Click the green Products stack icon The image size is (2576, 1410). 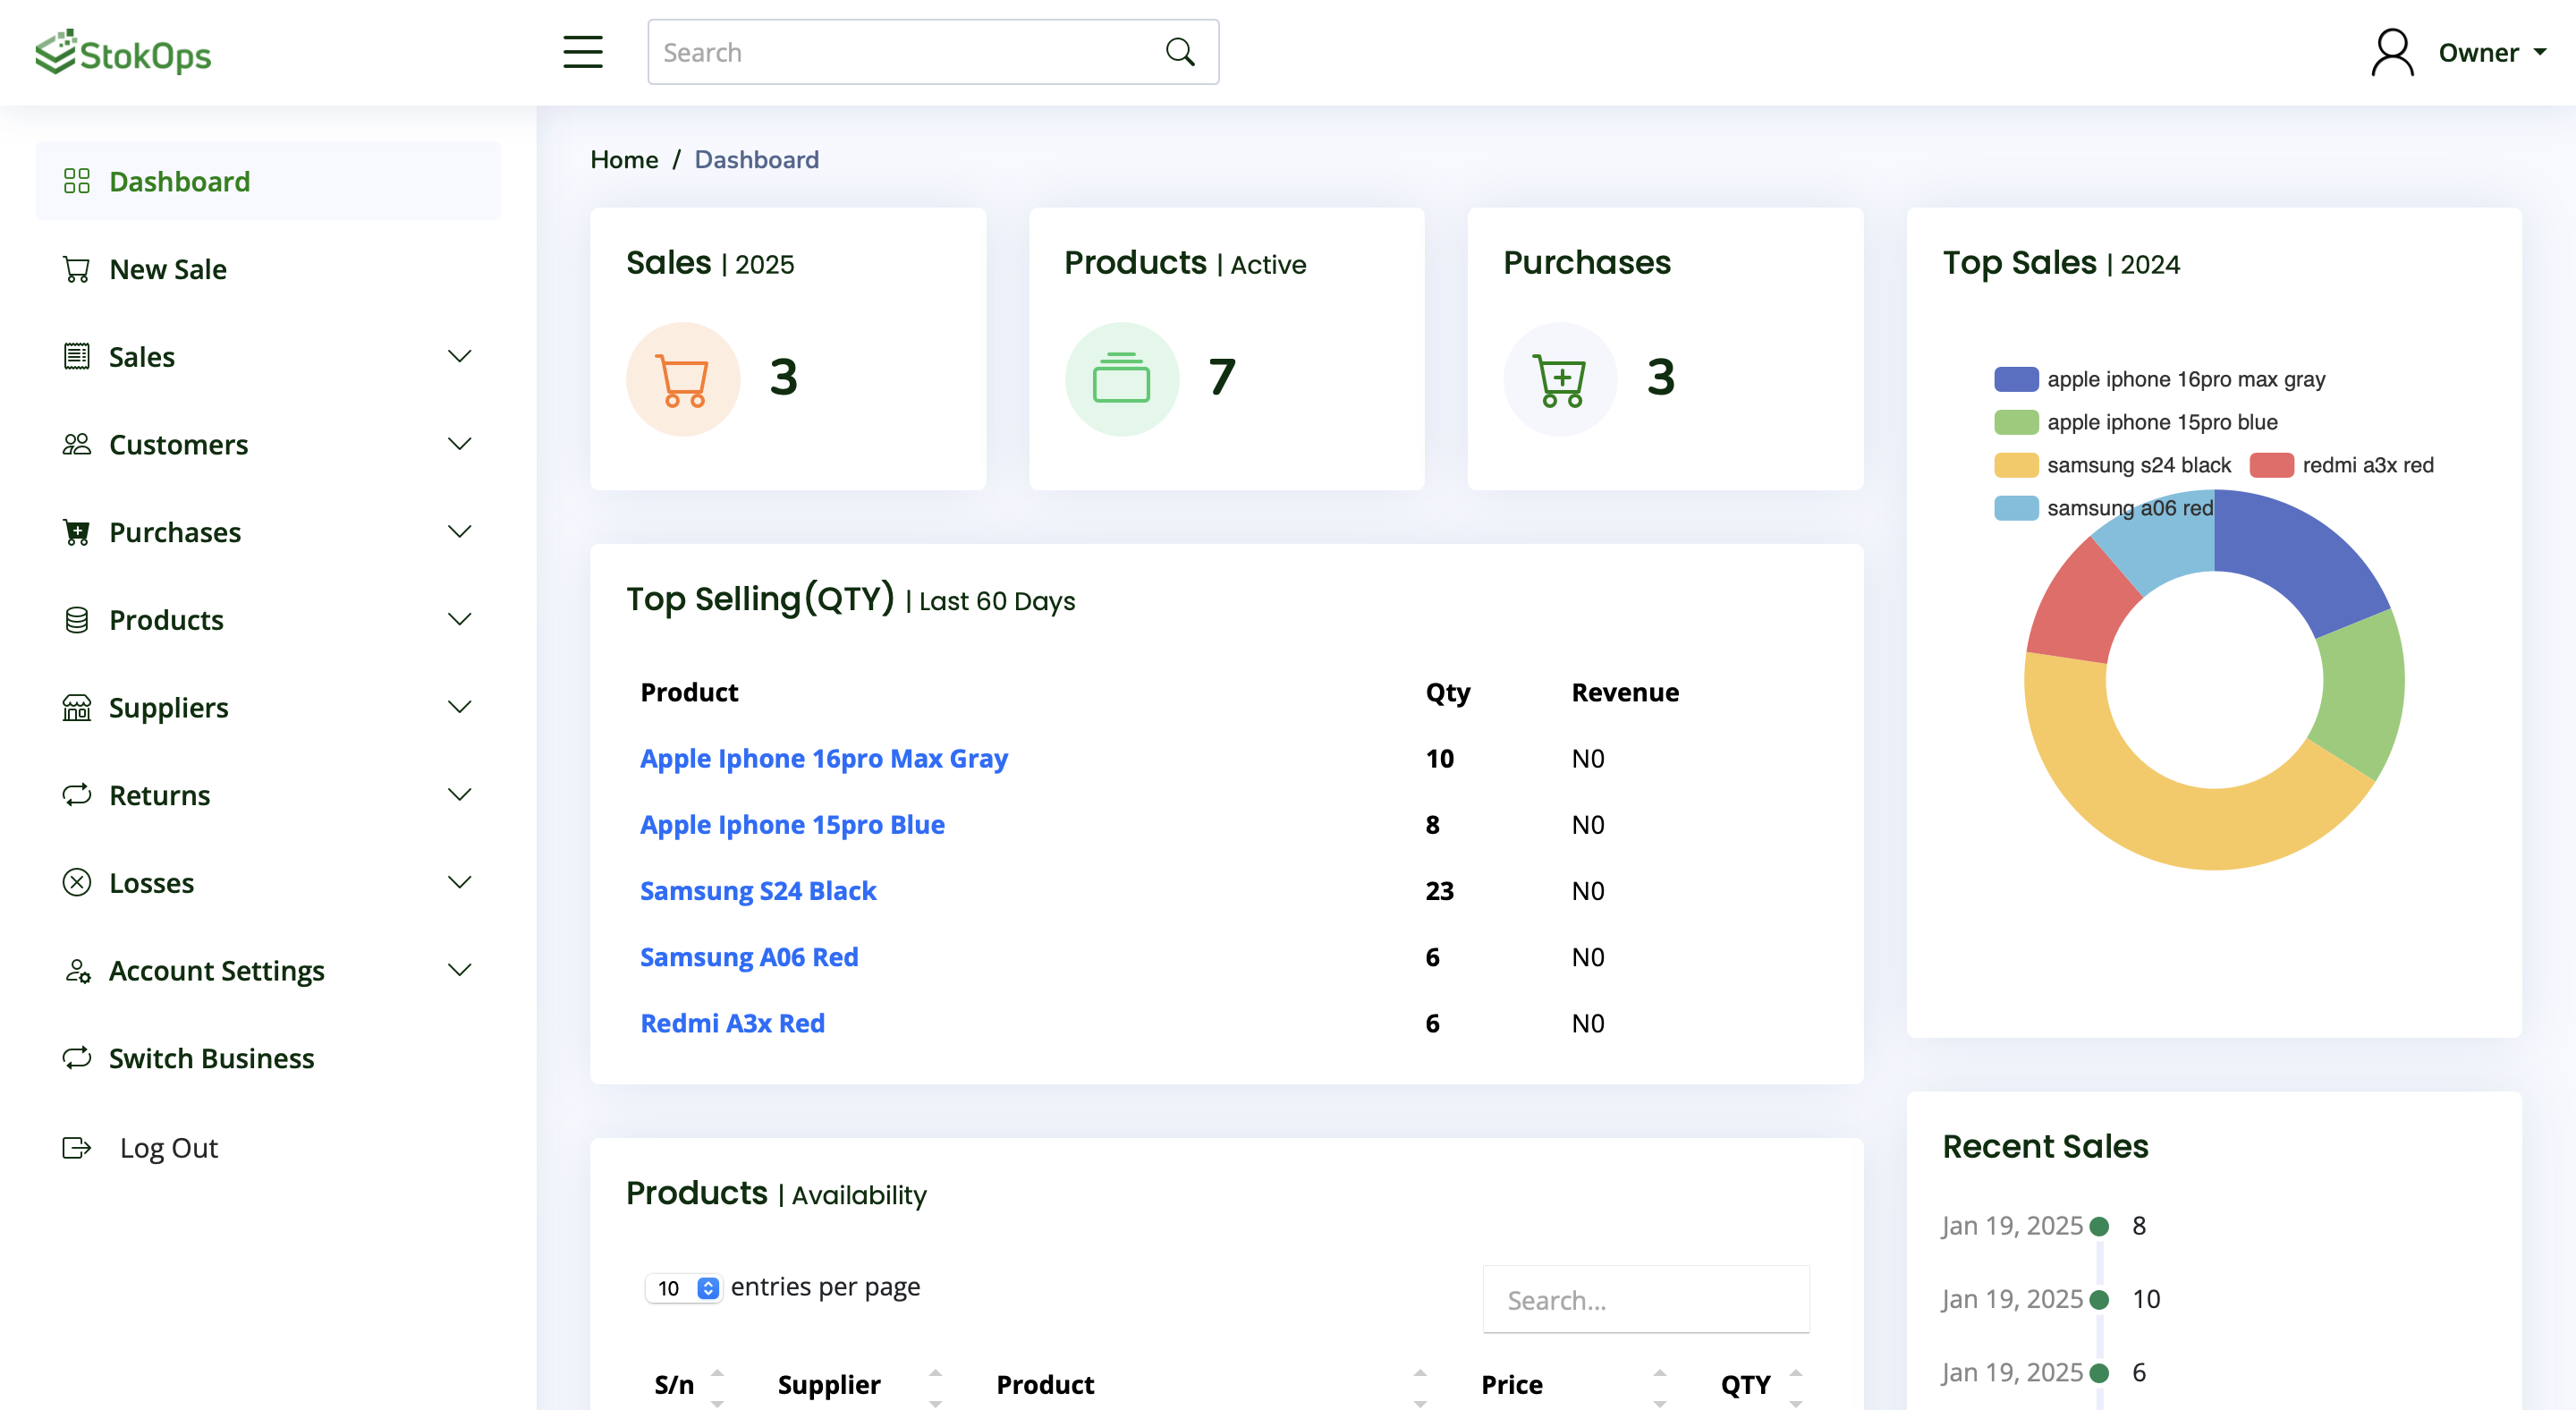[x=1121, y=379]
